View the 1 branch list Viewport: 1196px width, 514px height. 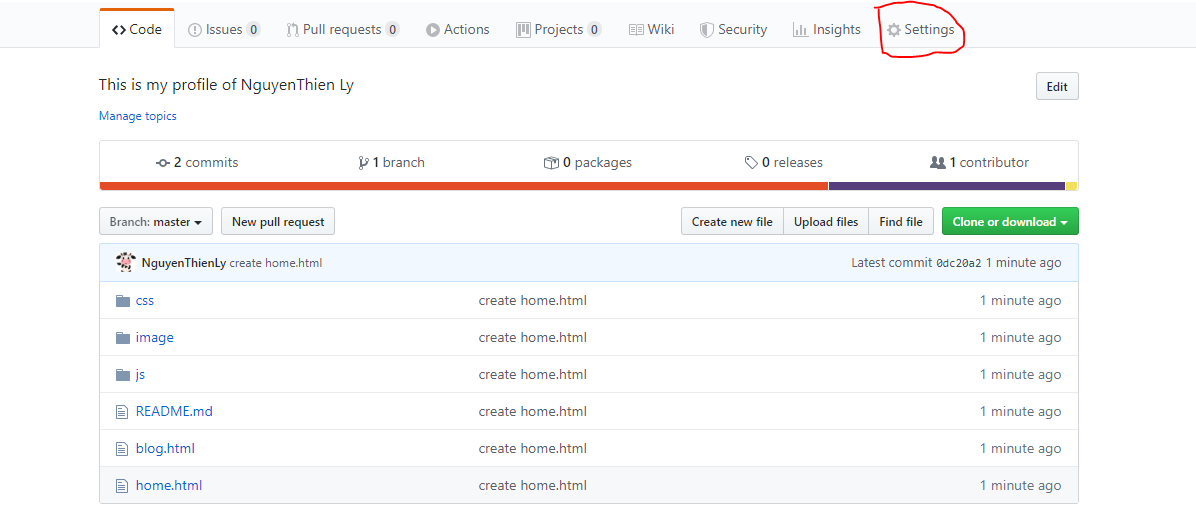391,162
